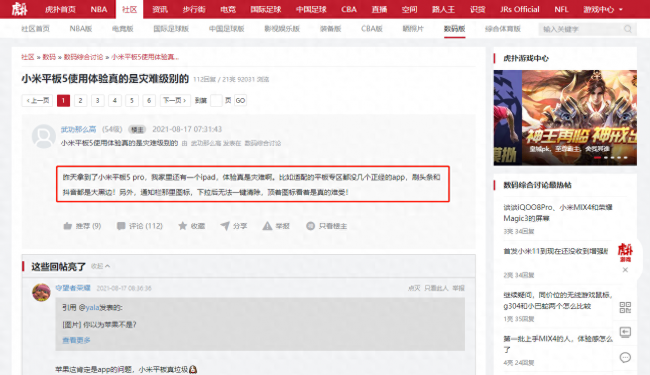
Task: Open the NFL nav item
Action: click(x=561, y=9)
